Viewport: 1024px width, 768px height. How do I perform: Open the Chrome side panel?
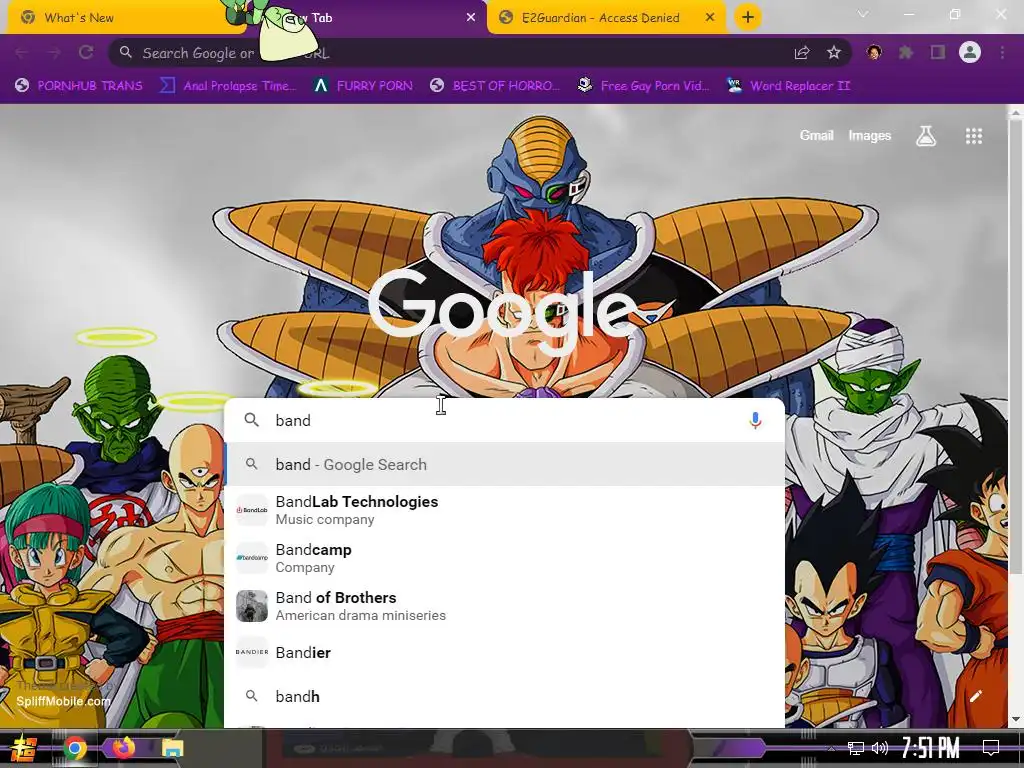[x=938, y=53]
